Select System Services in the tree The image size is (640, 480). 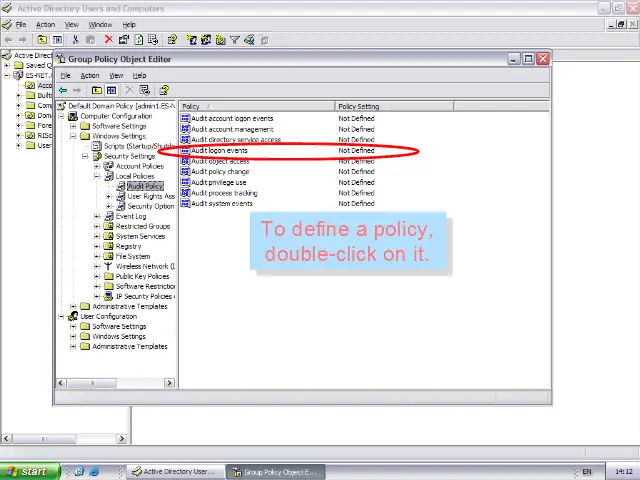[x=140, y=236]
